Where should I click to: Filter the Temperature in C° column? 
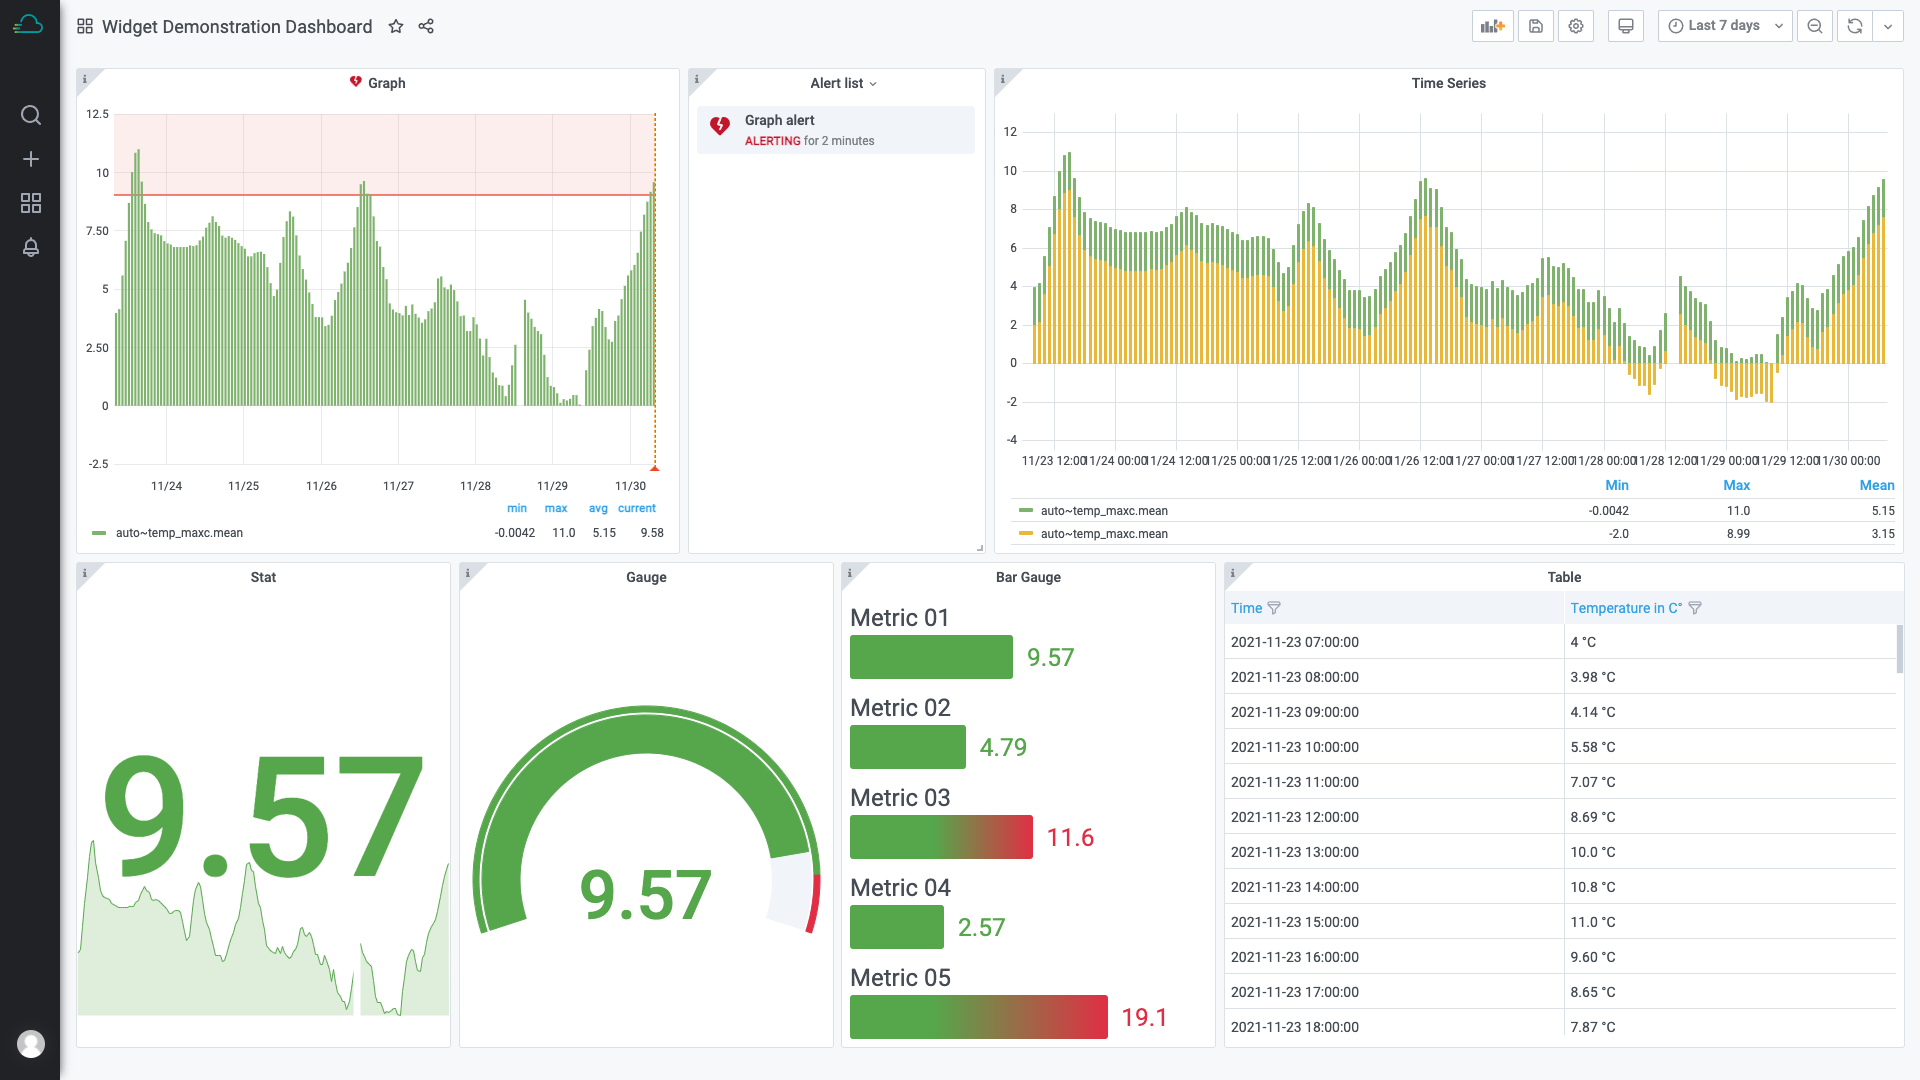tap(1695, 608)
